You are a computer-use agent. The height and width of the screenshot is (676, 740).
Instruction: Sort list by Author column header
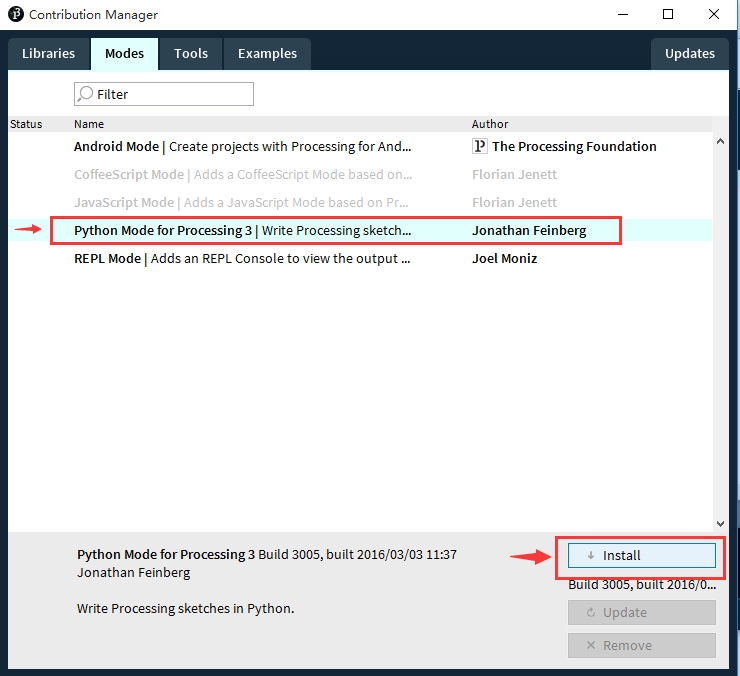tap(490, 124)
